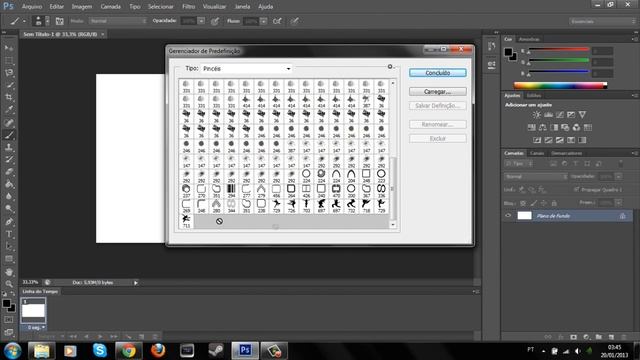Click the Renomear button

[x=438, y=124]
